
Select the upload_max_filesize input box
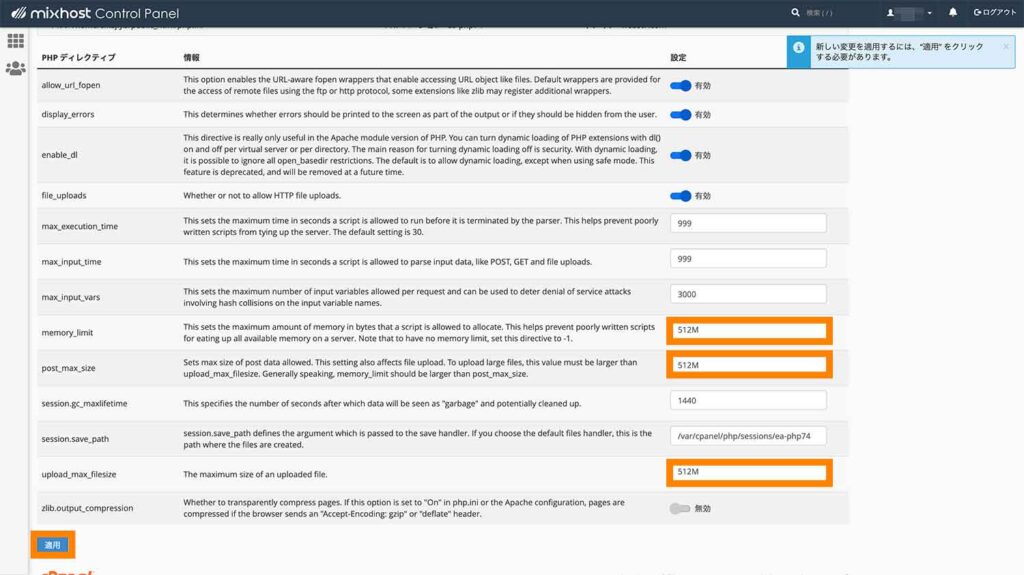(749, 472)
